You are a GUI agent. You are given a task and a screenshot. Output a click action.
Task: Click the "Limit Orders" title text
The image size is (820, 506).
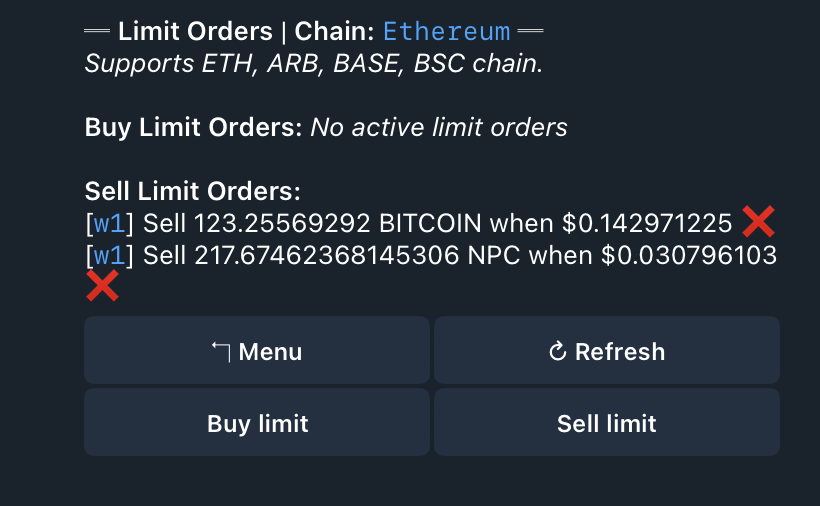195,31
